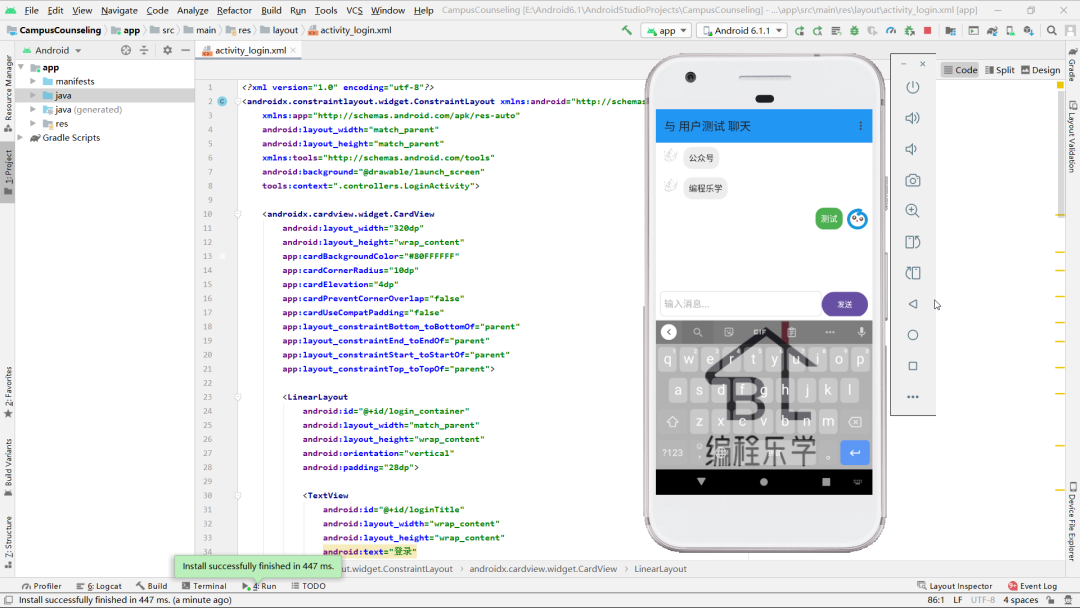Screen dimensions: 1080x608
Task: Take an emulator screenshot with camera icon
Action: pos(913,180)
